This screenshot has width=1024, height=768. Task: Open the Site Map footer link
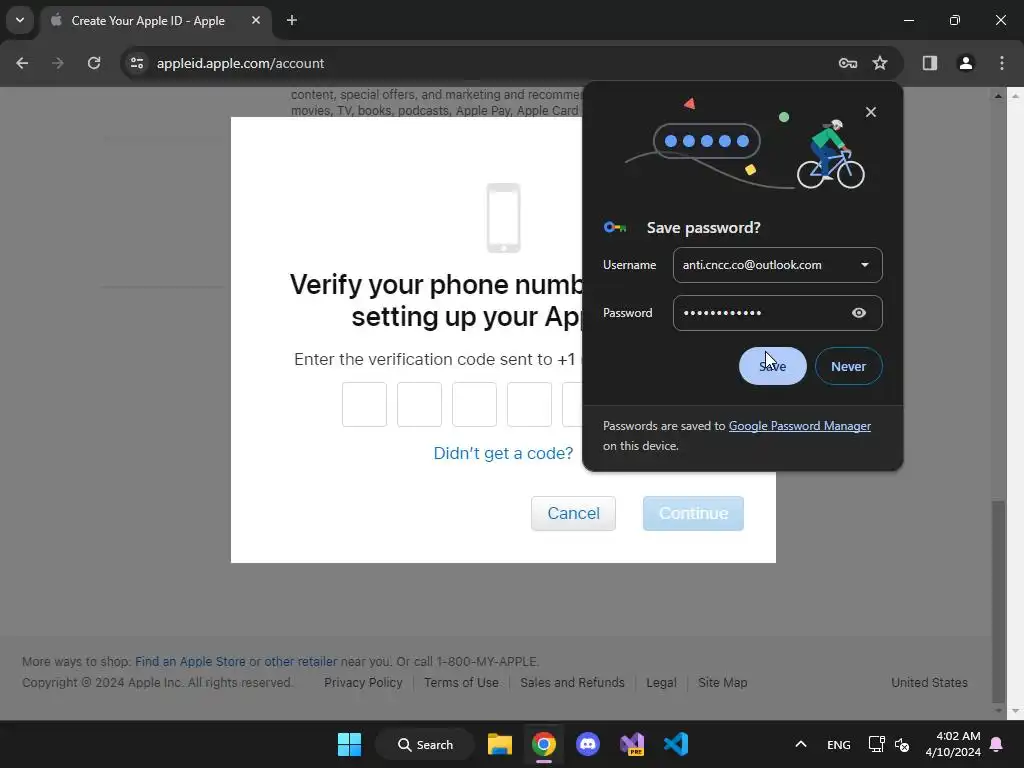tap(722, 682)
